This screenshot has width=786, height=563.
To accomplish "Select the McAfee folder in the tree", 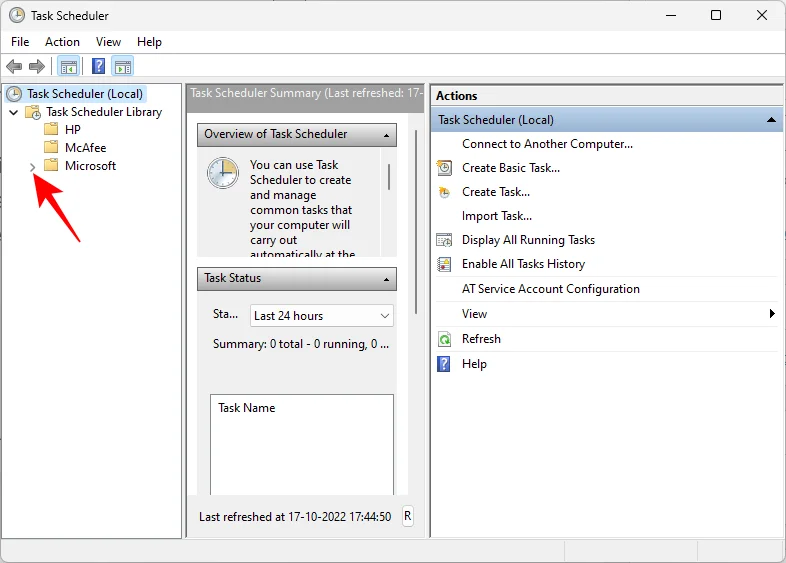I will click(85, 148).
